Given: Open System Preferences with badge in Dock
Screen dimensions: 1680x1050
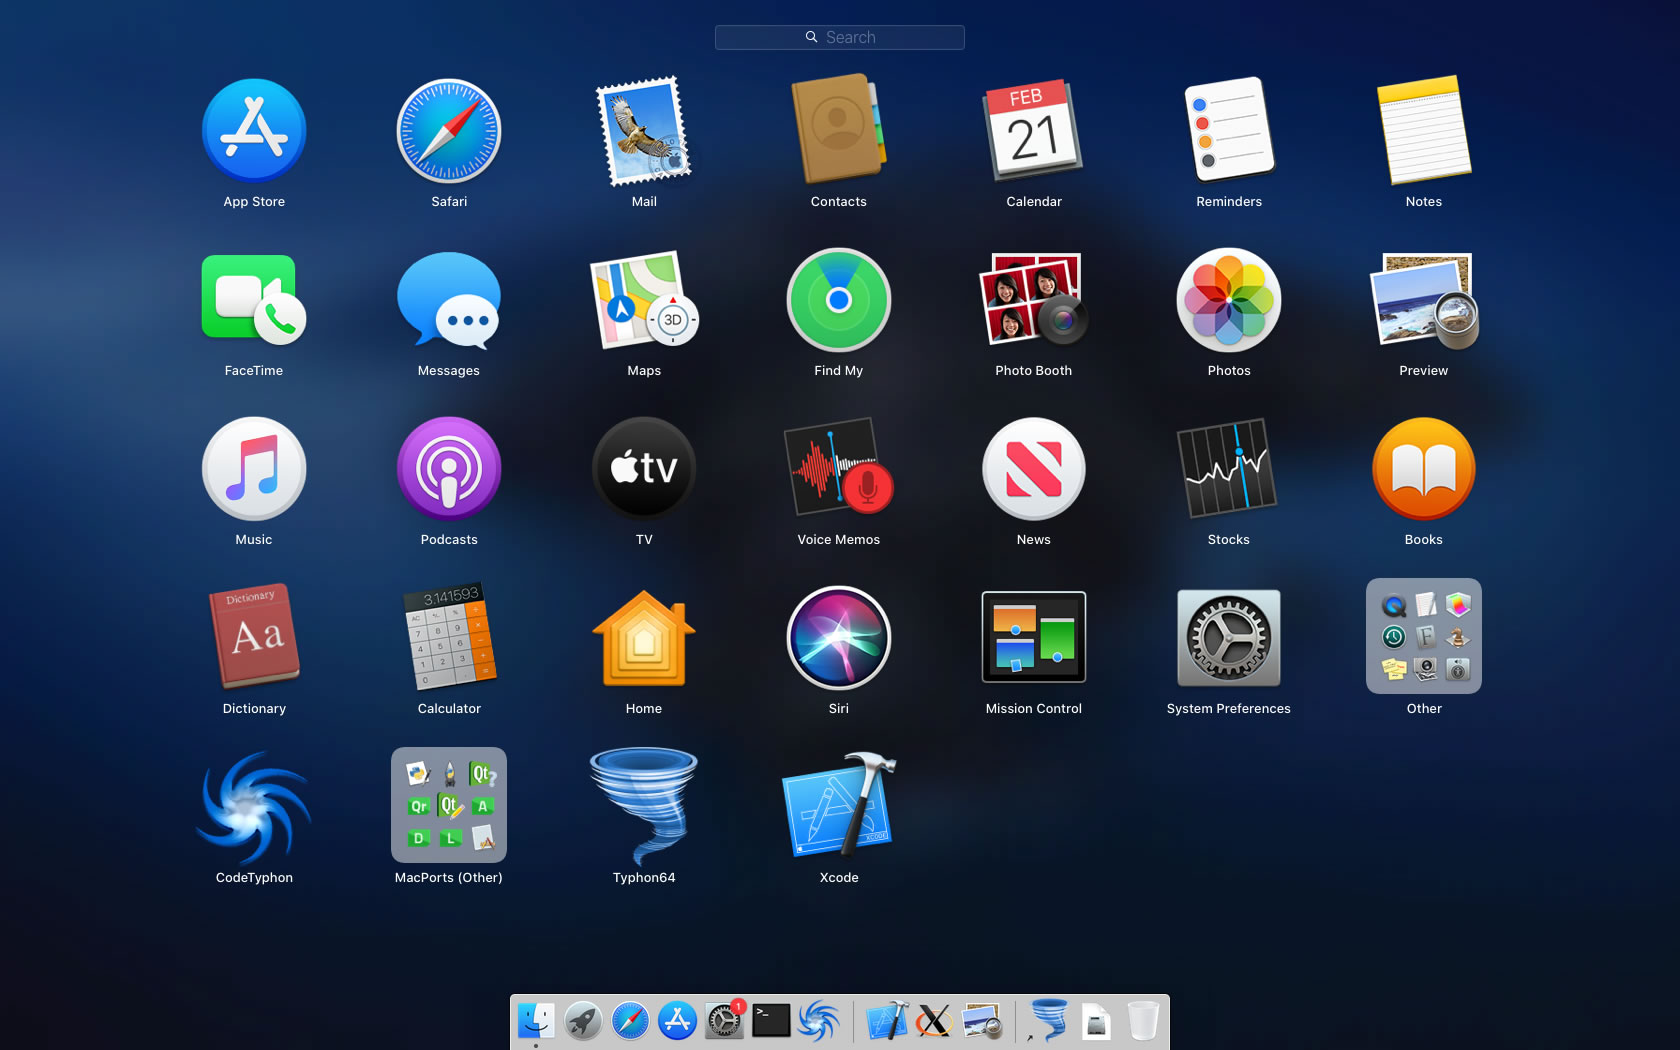Looking at the screenshot, I should 724,1021.
